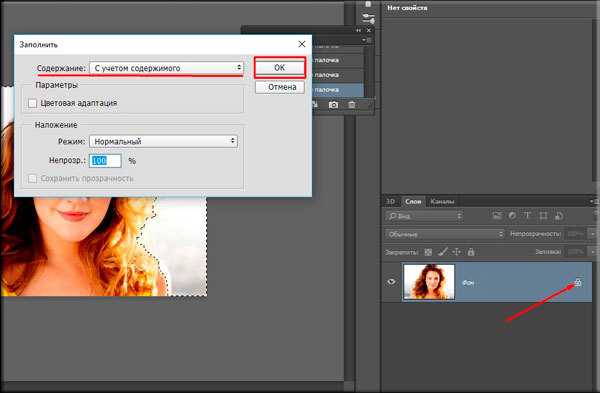600x393 pixels.
Task: Open the Содержание dropdown
Action: click(166, 68)
